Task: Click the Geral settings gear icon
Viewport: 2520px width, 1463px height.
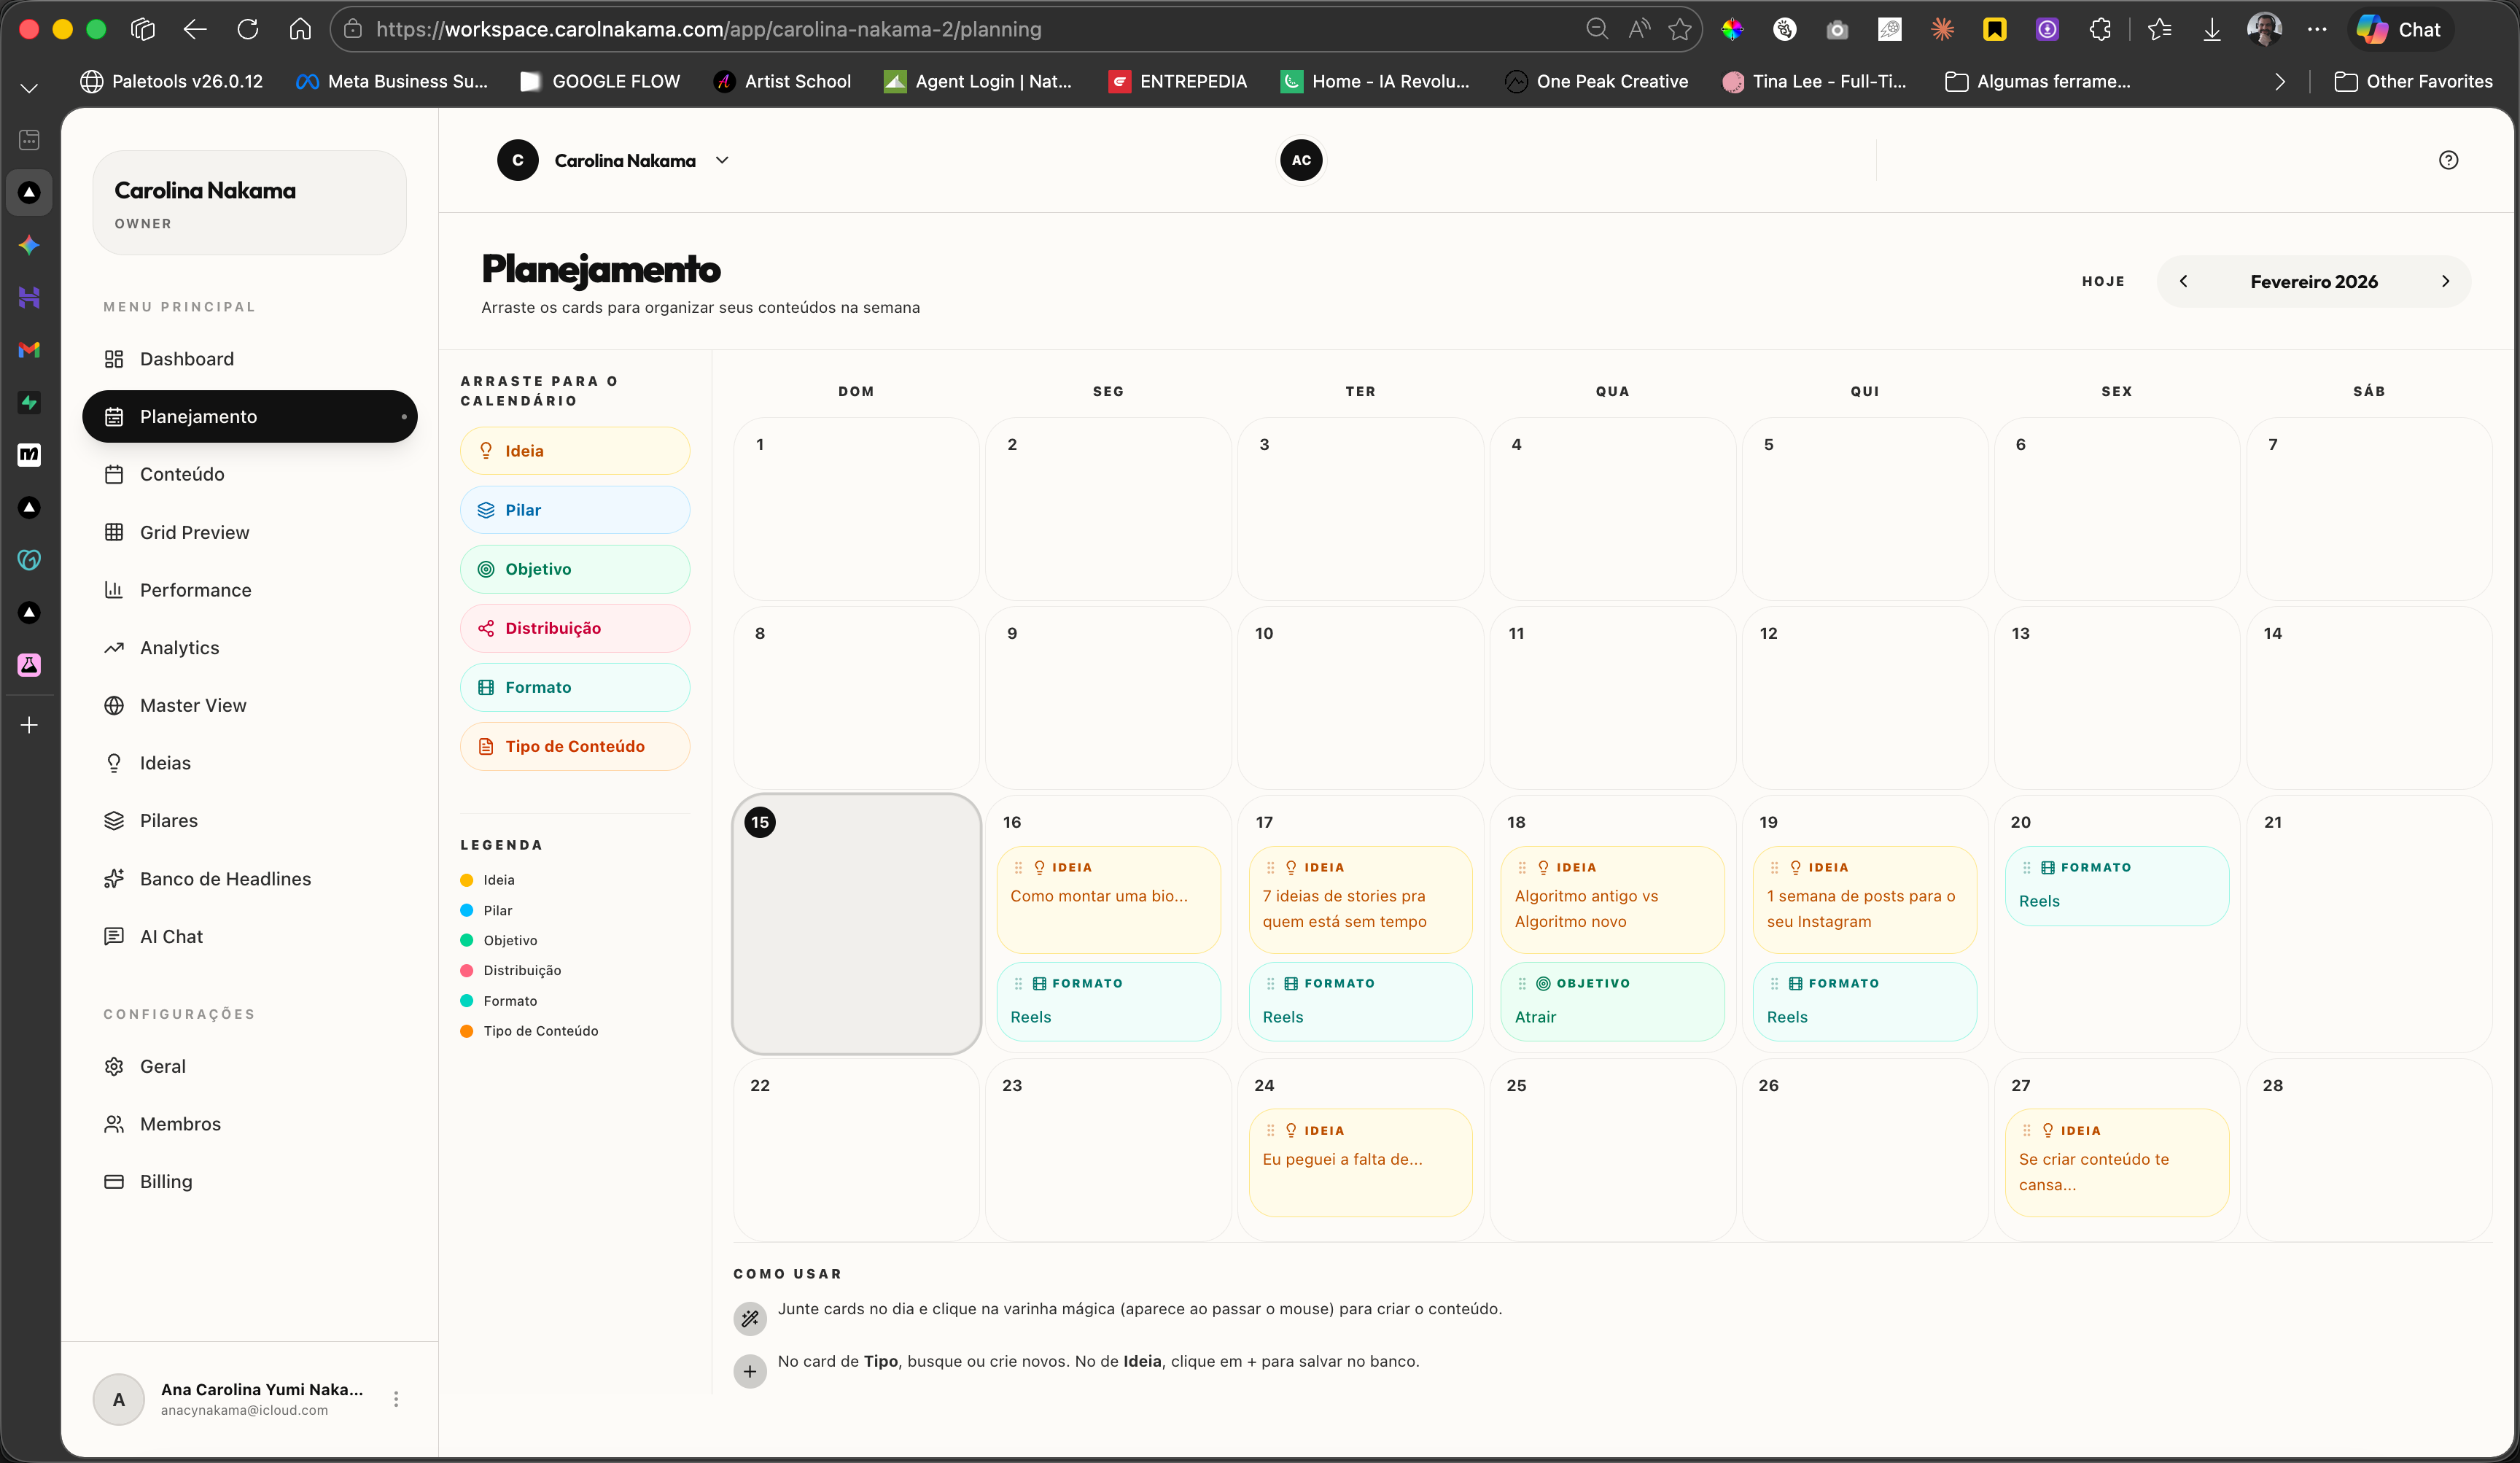Action: (x=115, y=1066)
